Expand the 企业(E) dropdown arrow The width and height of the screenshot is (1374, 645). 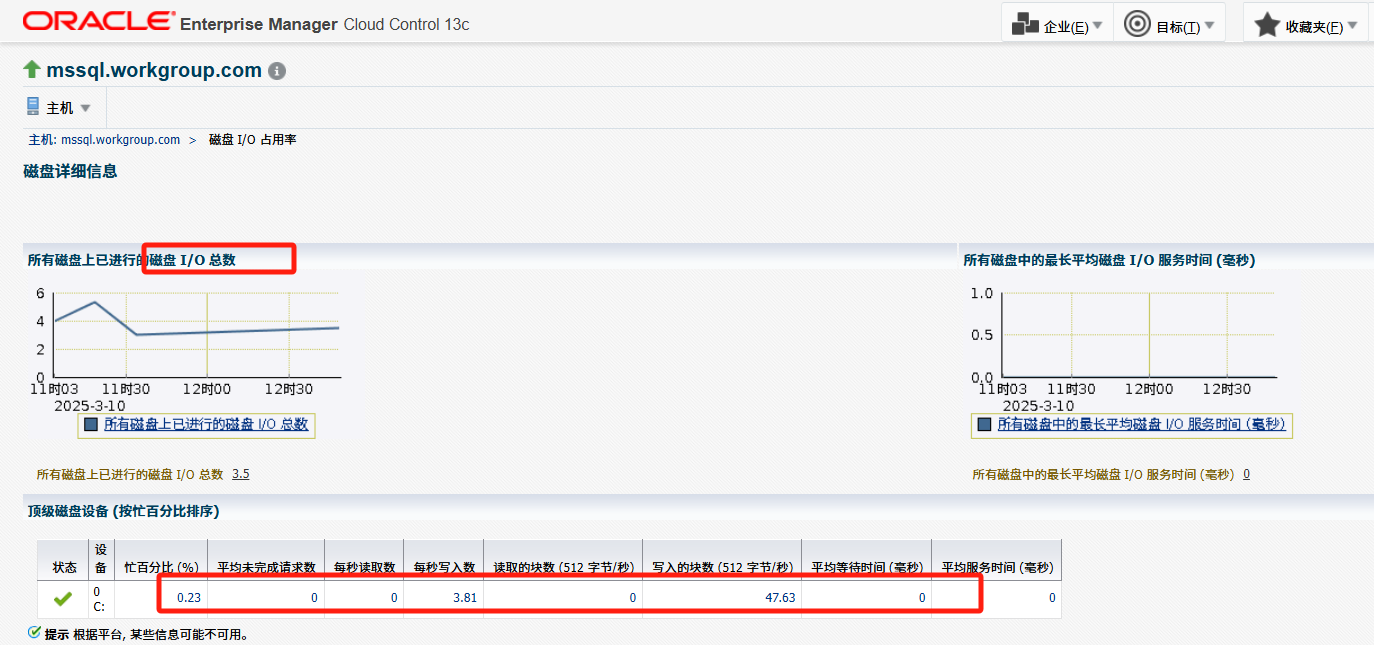coord(1098,25)
